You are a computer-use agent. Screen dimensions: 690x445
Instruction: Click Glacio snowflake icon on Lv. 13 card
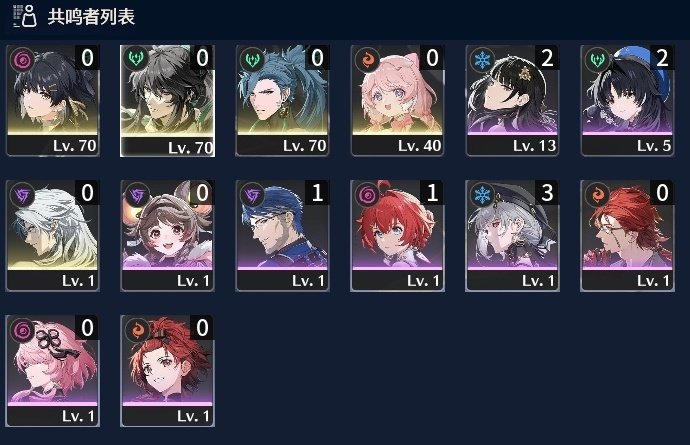pos(482,59)
